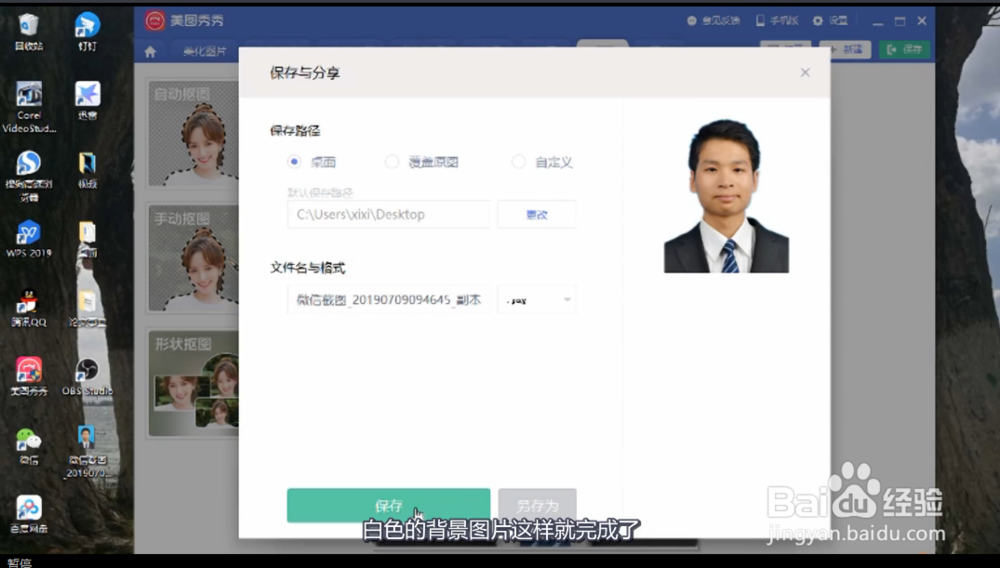Image resolution: width=1000 pixels, height=568 pixels.
Task: Open the folder icon right of Tencent QQ
Action: [87, 307]
